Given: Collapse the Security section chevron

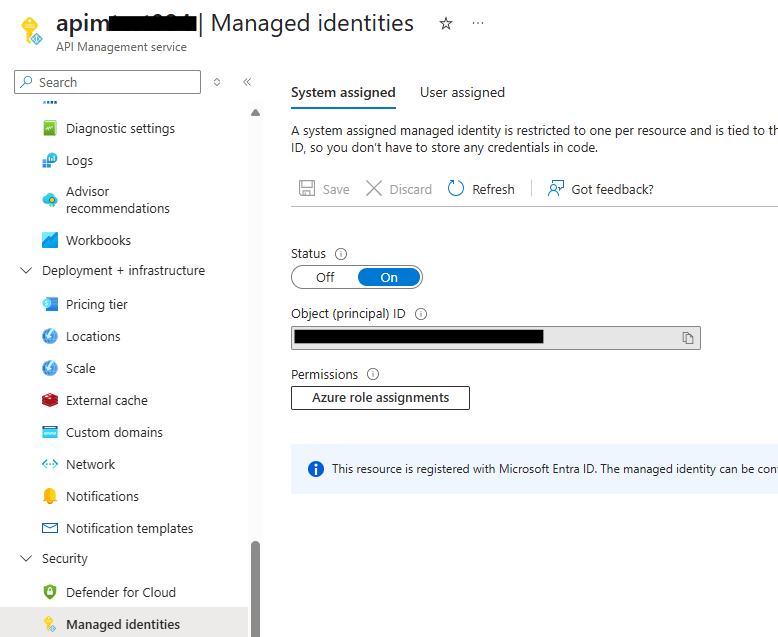Looking at the screenshot, I should (26, 558).
